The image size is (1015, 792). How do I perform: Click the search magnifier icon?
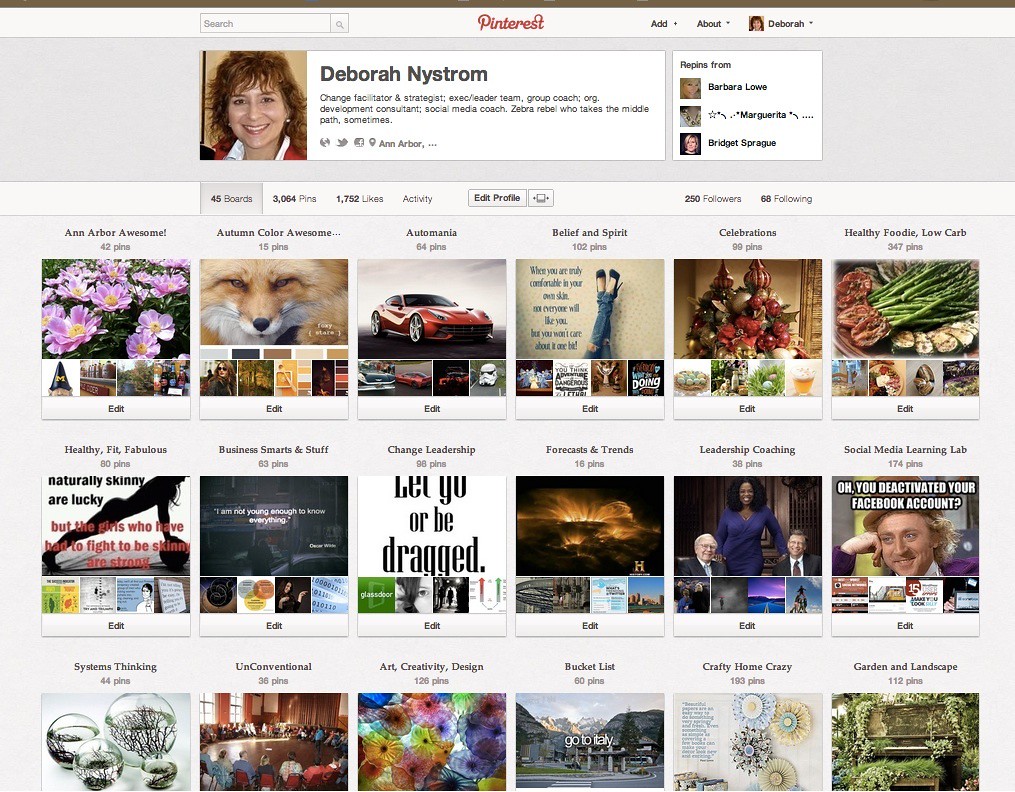[340, 24]
